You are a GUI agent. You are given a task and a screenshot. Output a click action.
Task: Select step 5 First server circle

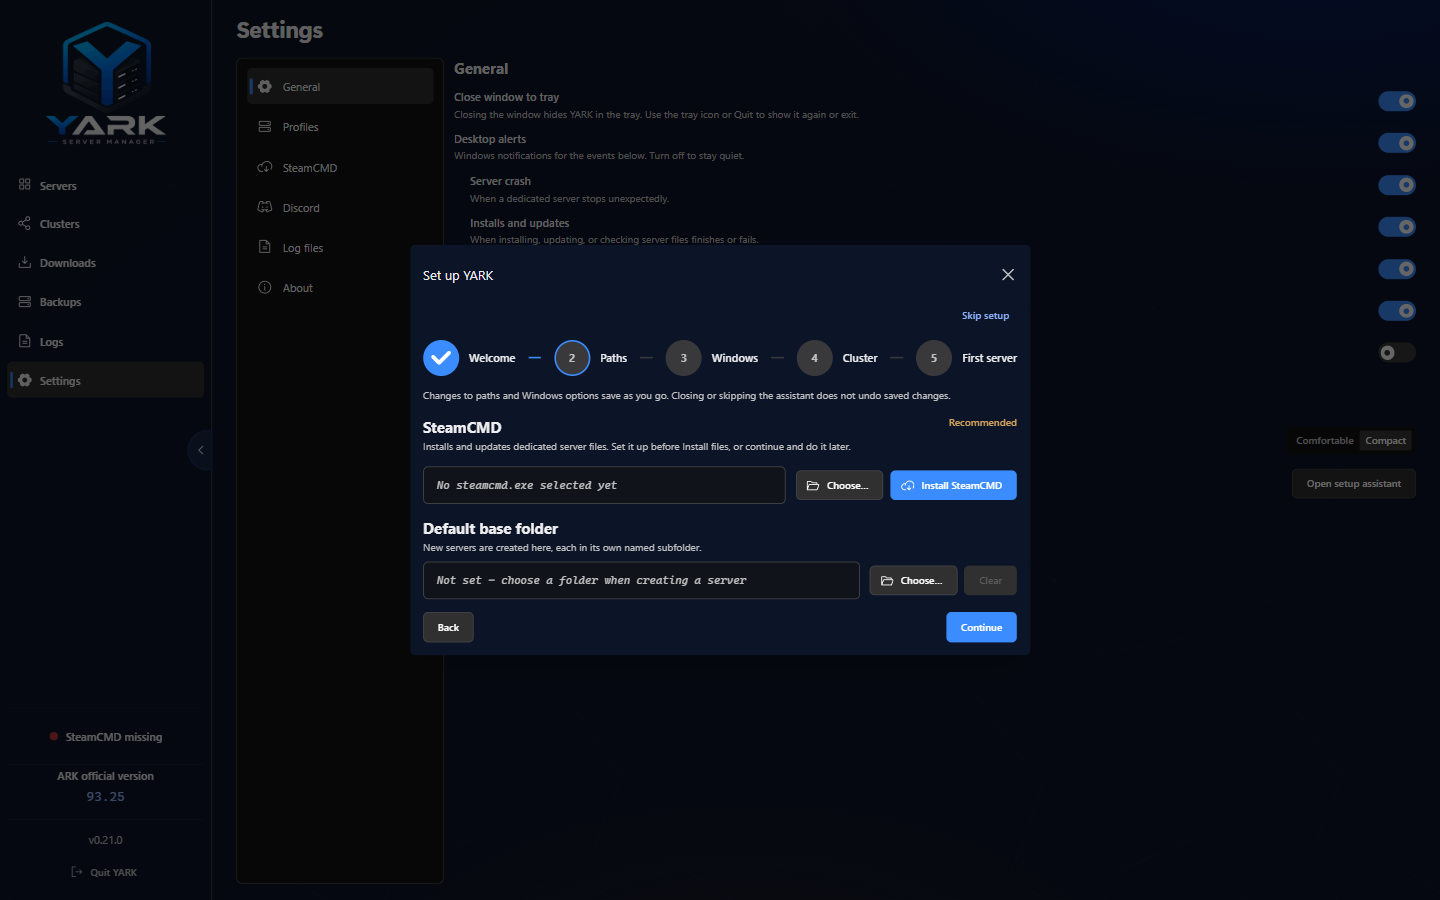(x=934, y=358)
